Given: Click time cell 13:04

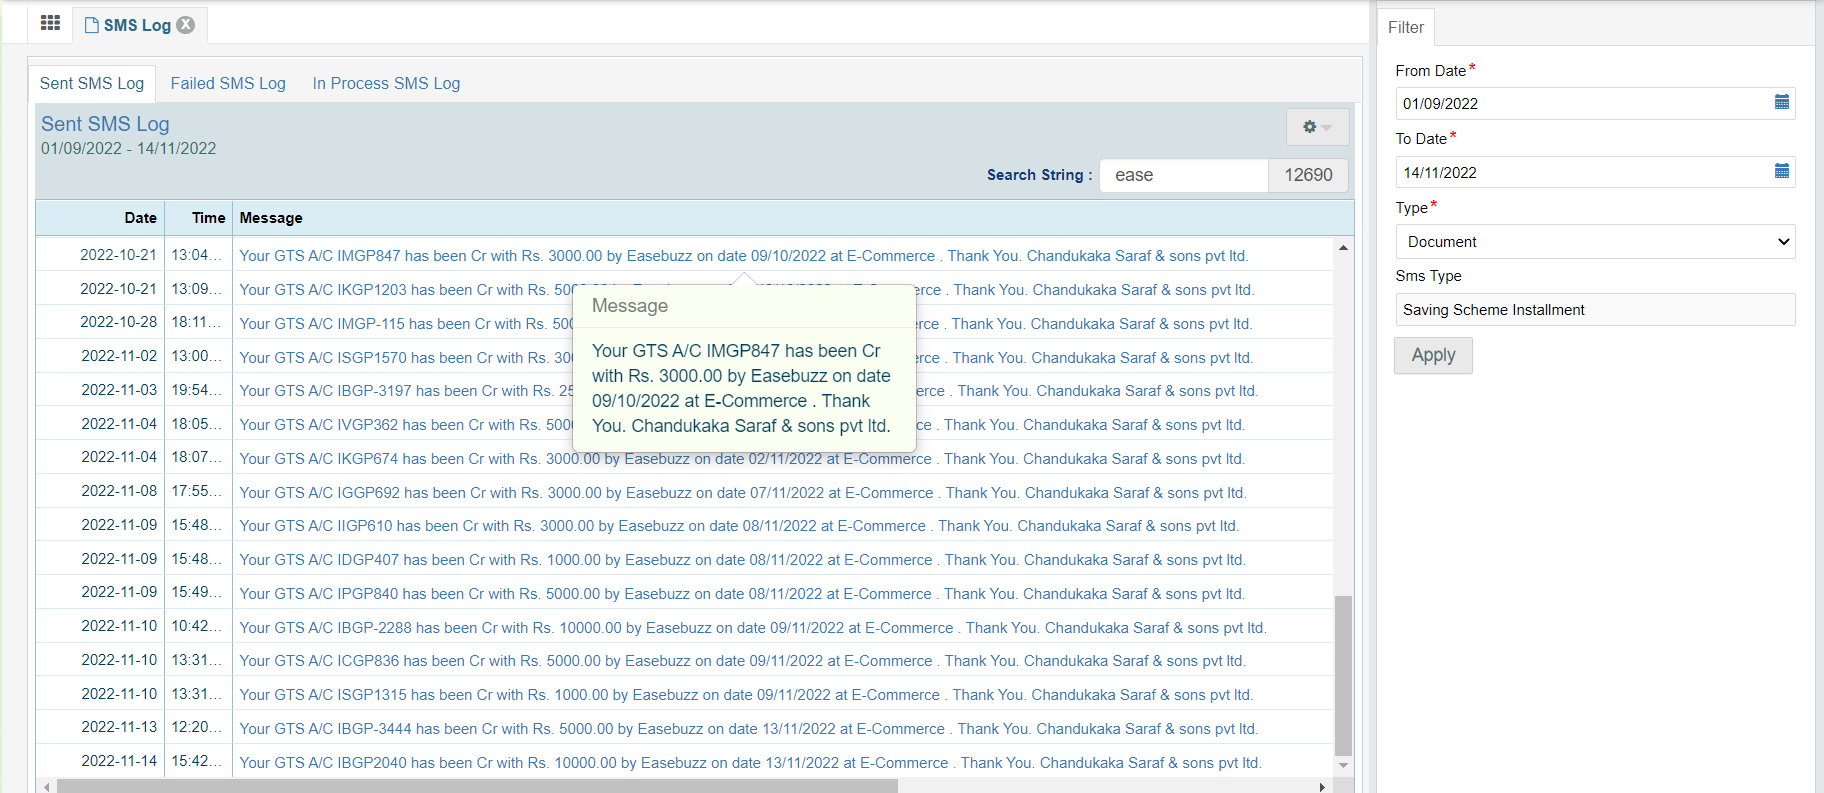Looking at the screenshot, I should click(x=197, y=255).
